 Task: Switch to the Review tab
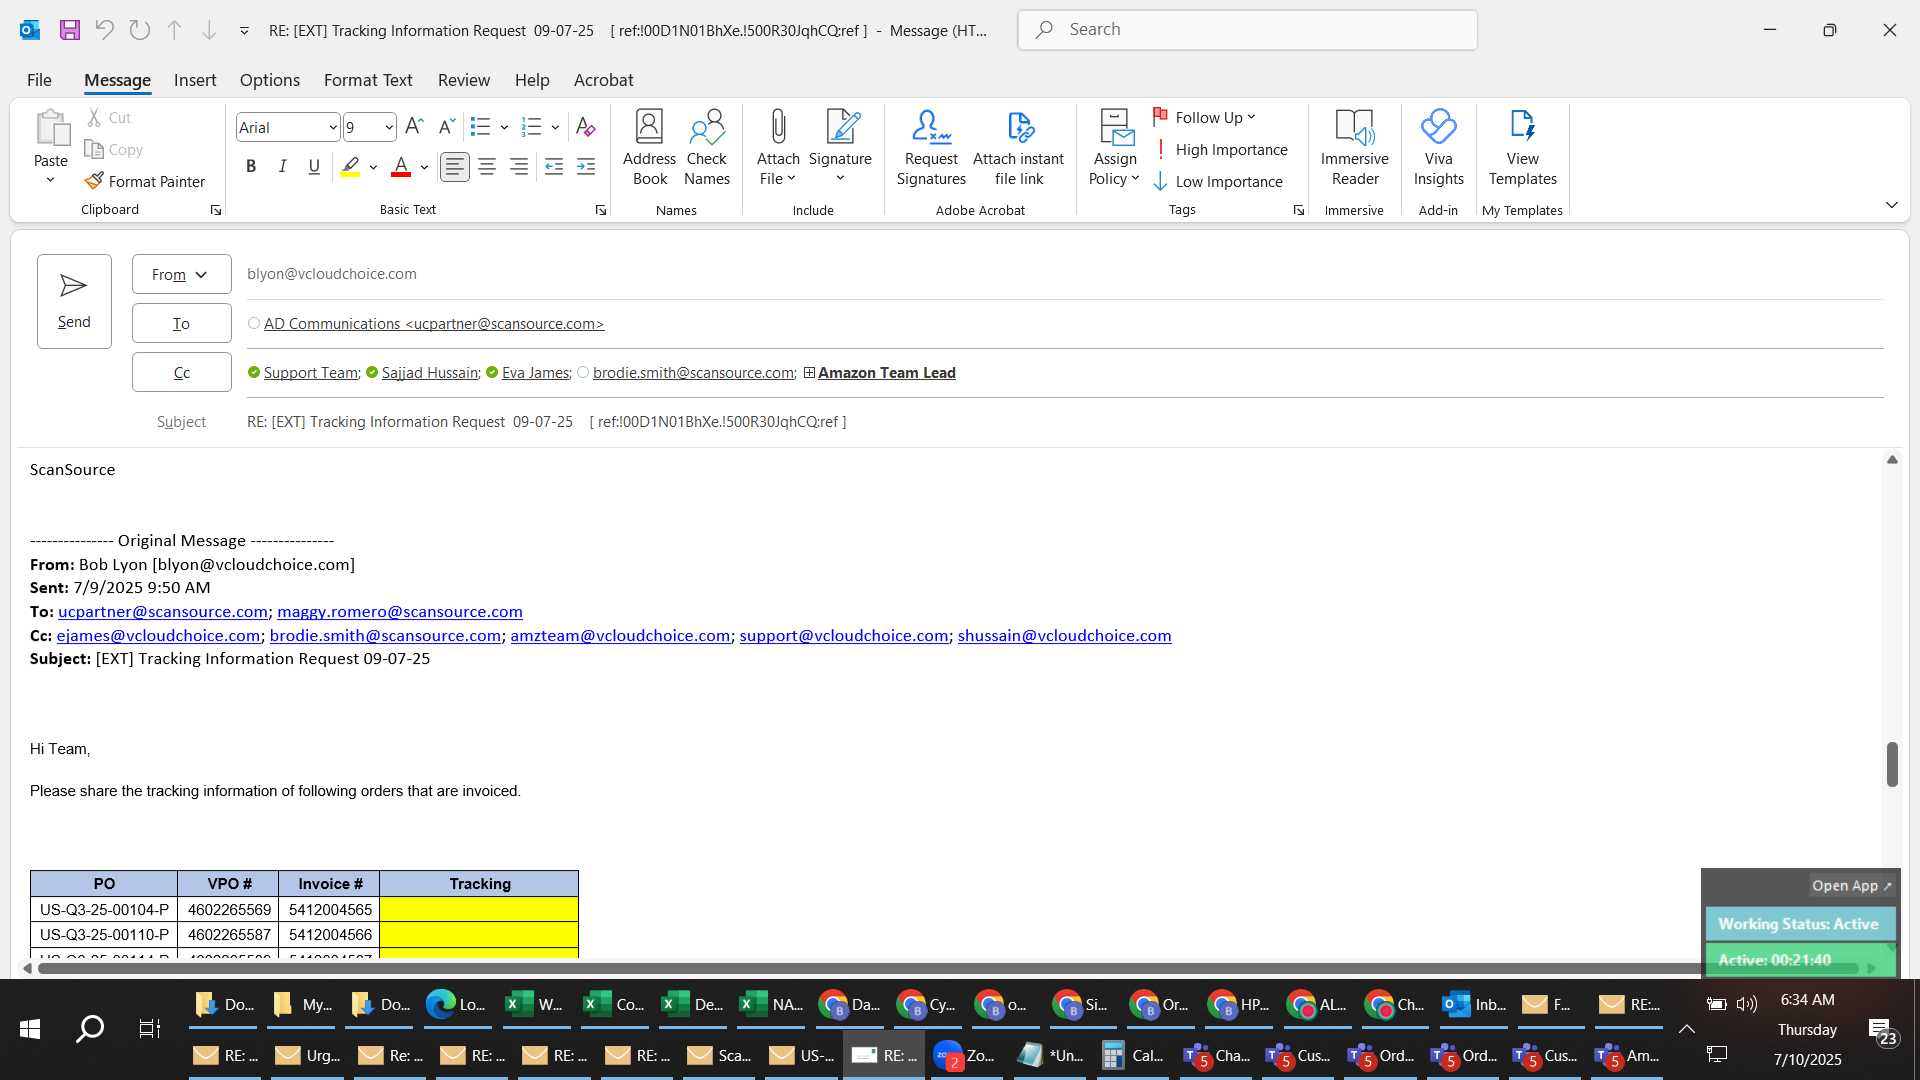pos(464,80)
